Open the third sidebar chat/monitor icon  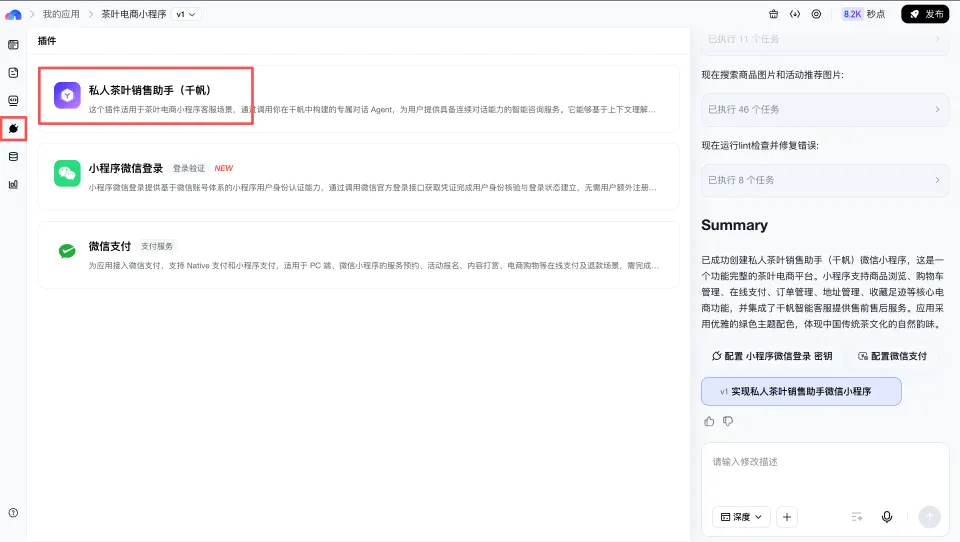[x=13, y=100]
